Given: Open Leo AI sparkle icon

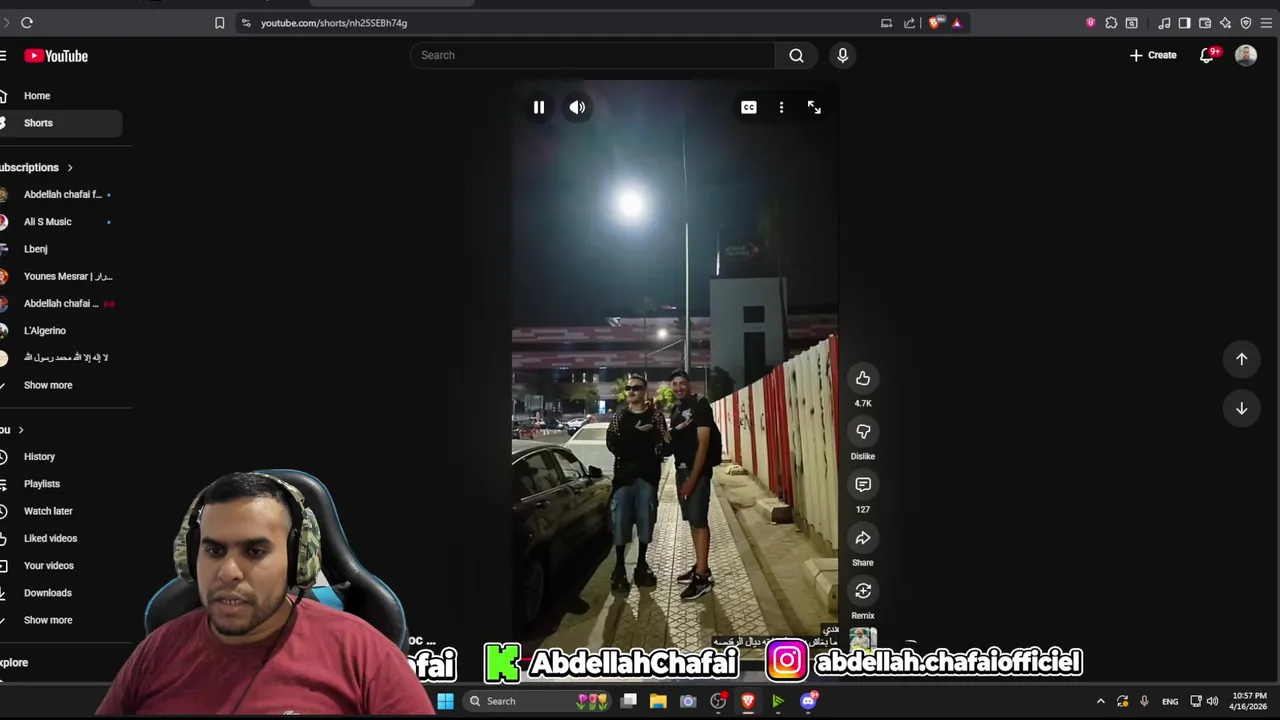Looking at the screenshot, I should (x=1225, y=23).
